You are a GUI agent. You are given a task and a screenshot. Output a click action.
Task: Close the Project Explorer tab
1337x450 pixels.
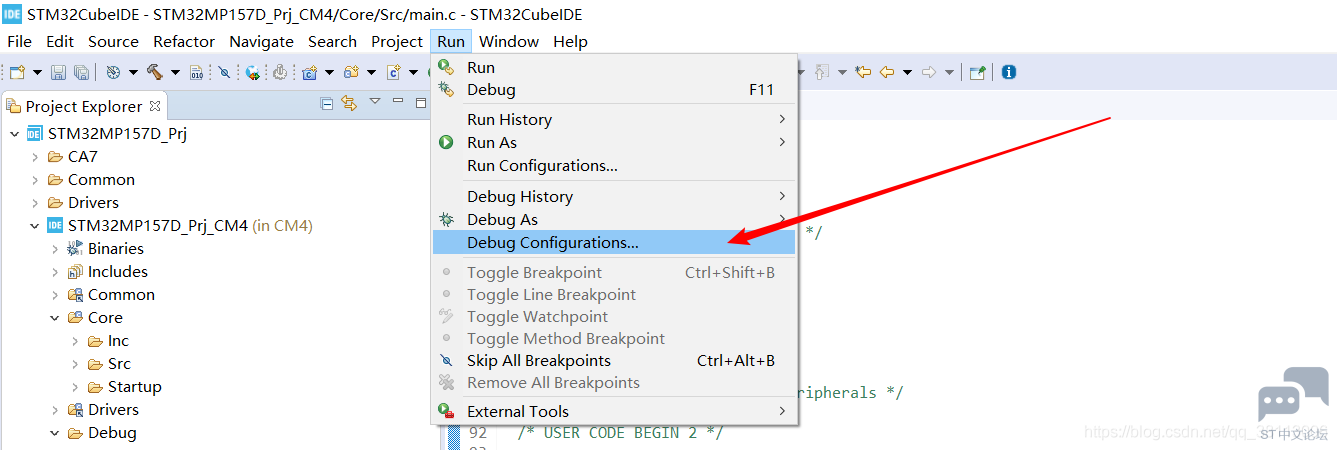click(x=155, y=106)
